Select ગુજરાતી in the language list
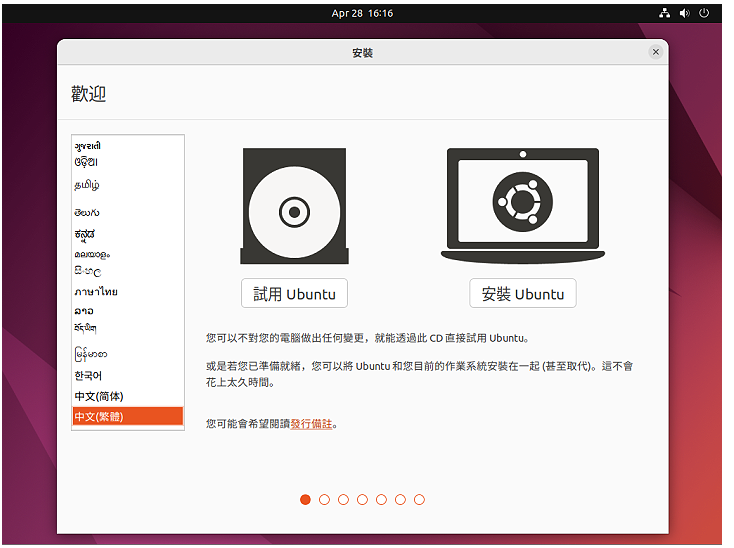This screenshot has height=548, width=734. 128,146
